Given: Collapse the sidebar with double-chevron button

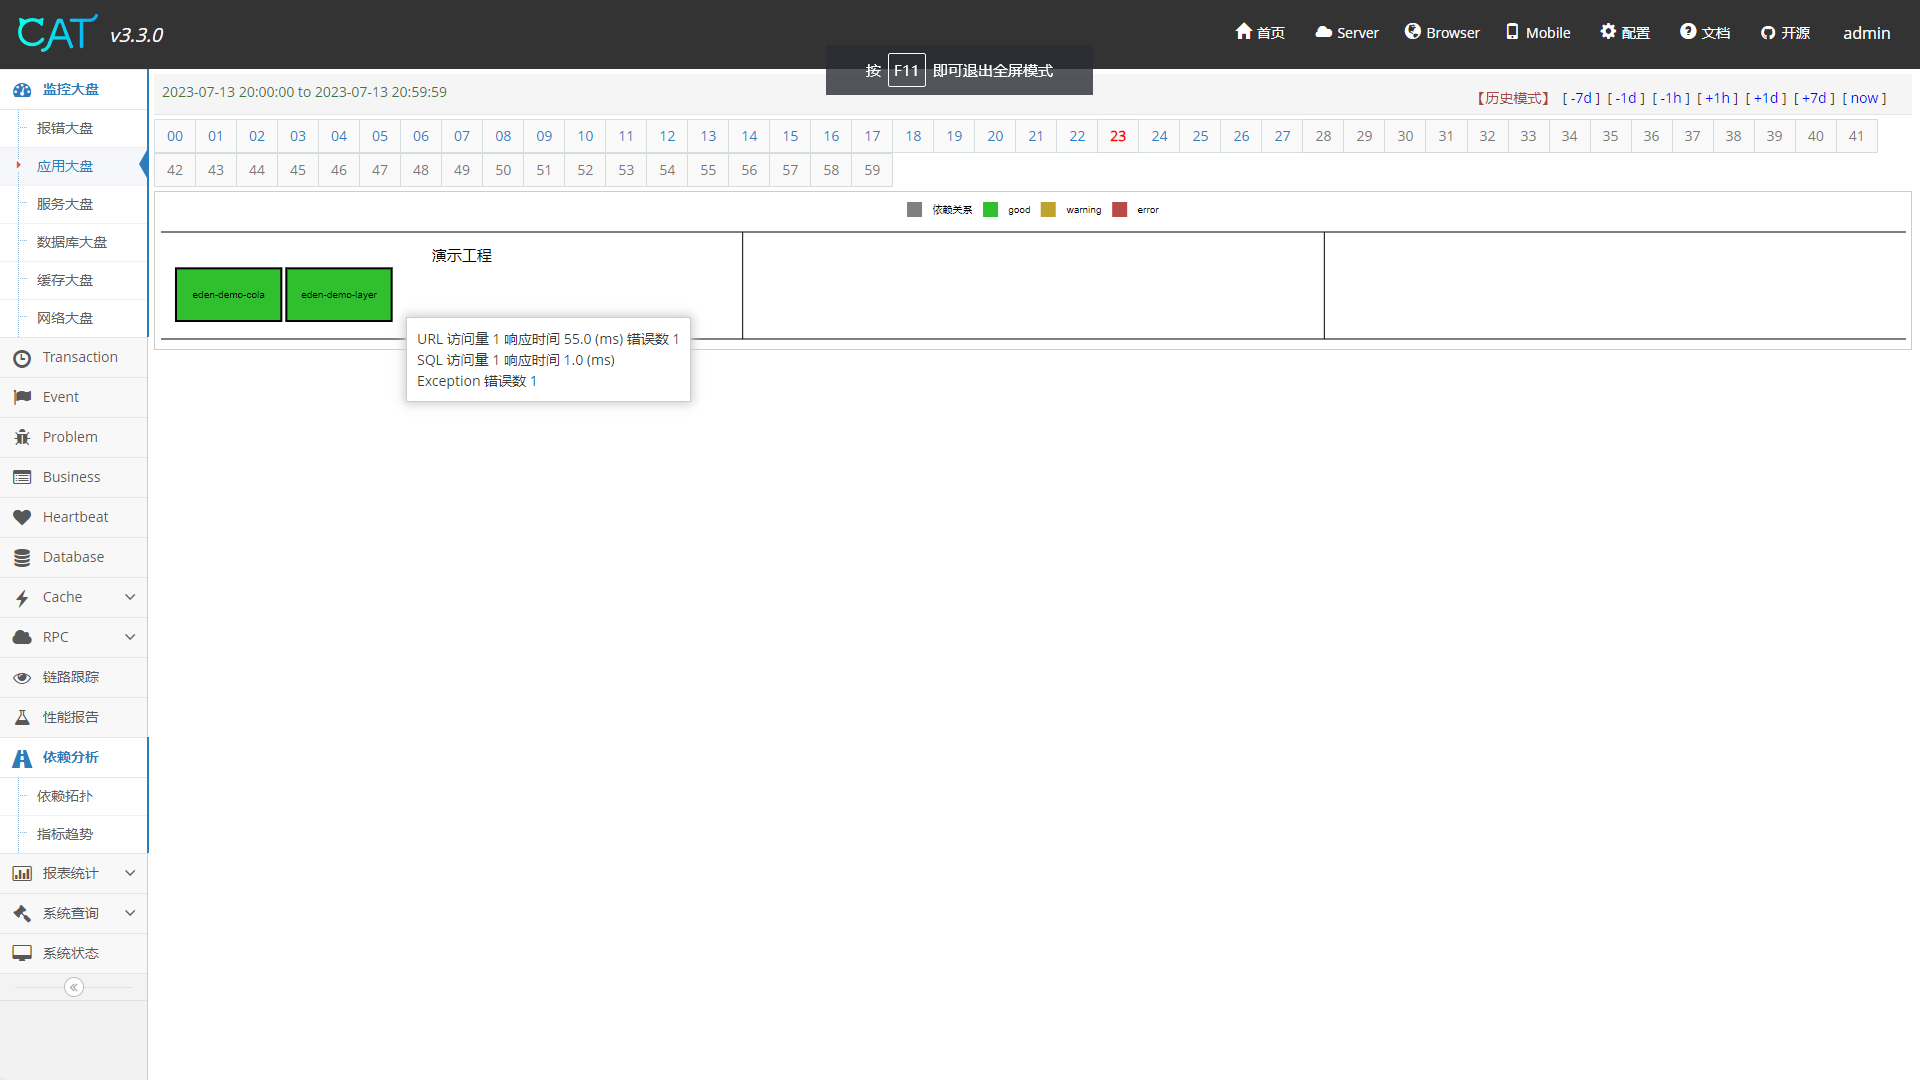Looking at the screenshot, I should pos(74,988).
